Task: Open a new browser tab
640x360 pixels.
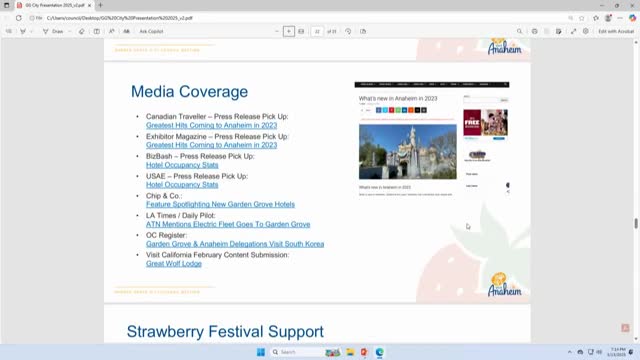Action: tap(100, 5)
